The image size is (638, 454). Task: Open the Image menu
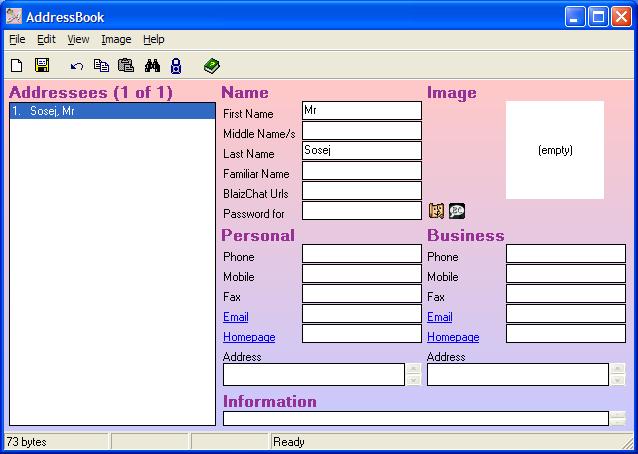116,39
